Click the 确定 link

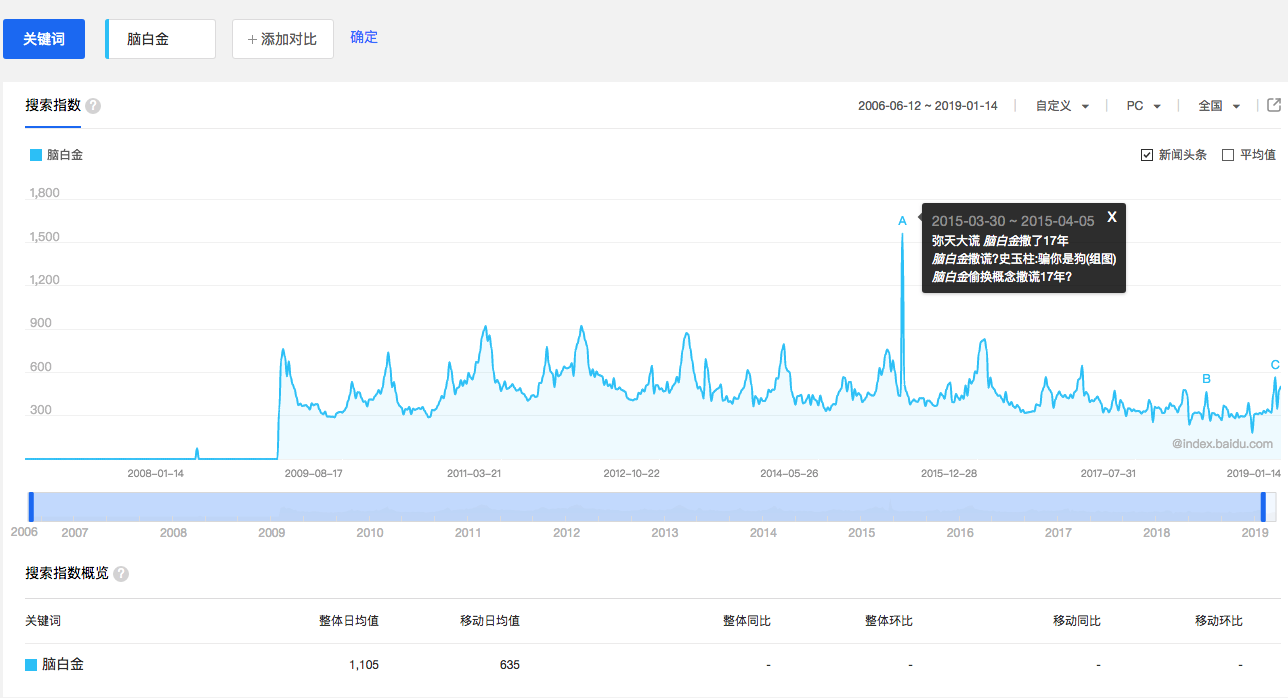tap(364, 37)
